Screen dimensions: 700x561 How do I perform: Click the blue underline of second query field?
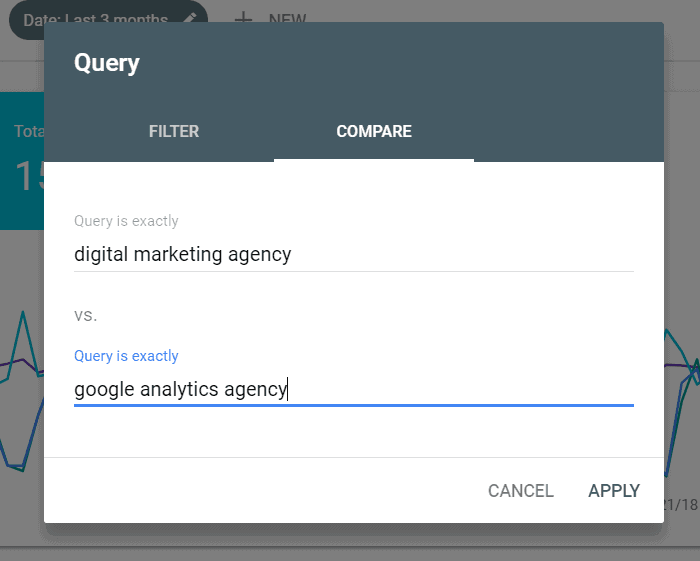353,405
